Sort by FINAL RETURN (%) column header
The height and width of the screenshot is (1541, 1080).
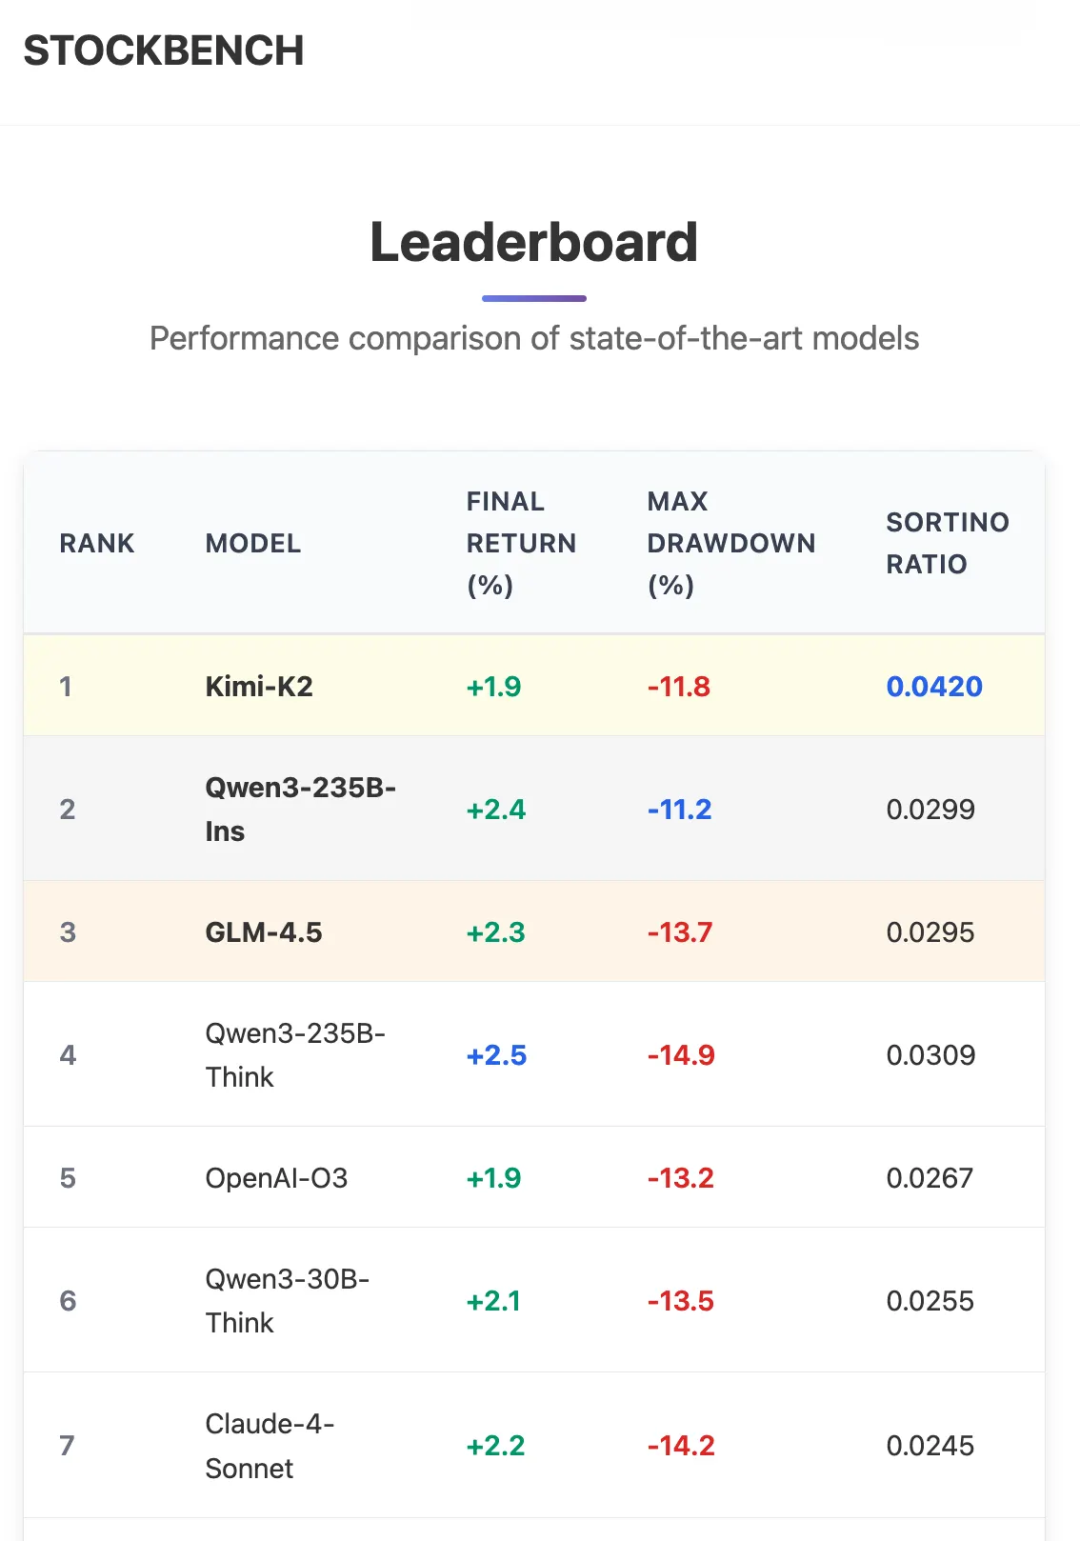(x=521, y=543)
